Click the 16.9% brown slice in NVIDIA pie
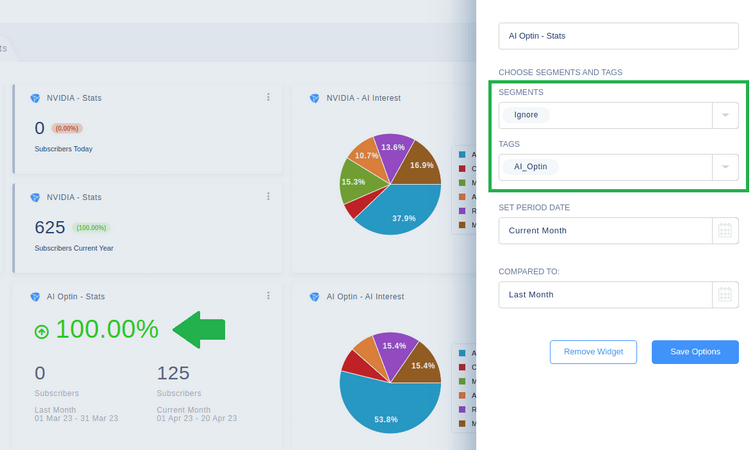Image resolution: width=750 pixels, height=450 pixels. point(420,165)
